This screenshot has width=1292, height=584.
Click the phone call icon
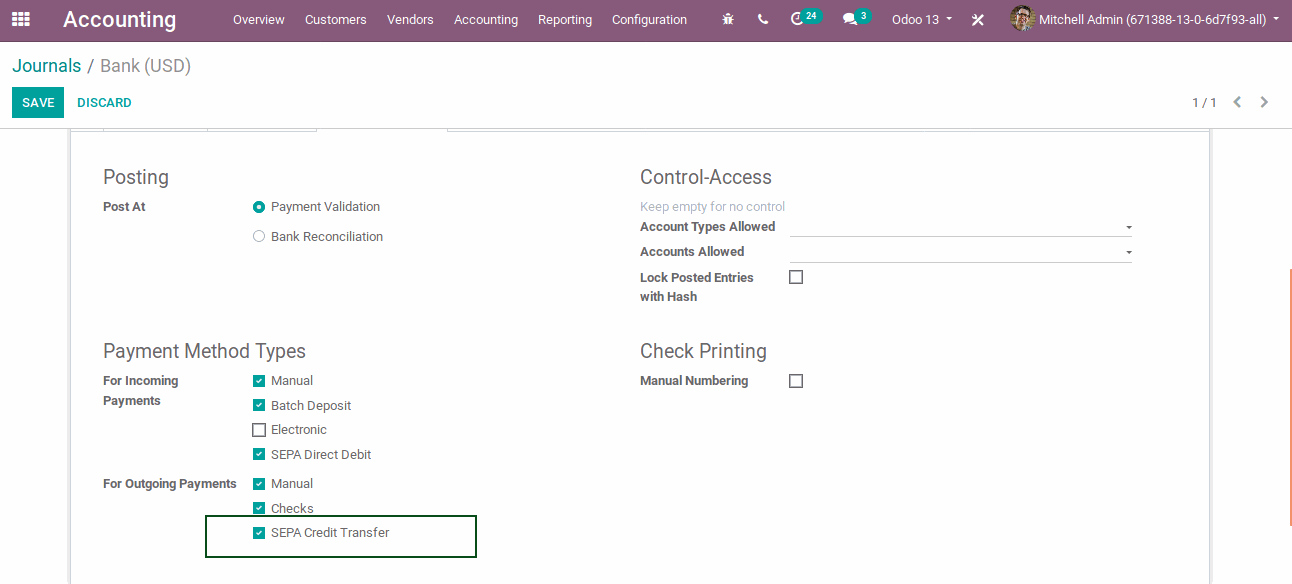pyautogui.click(x=763, y=19)
